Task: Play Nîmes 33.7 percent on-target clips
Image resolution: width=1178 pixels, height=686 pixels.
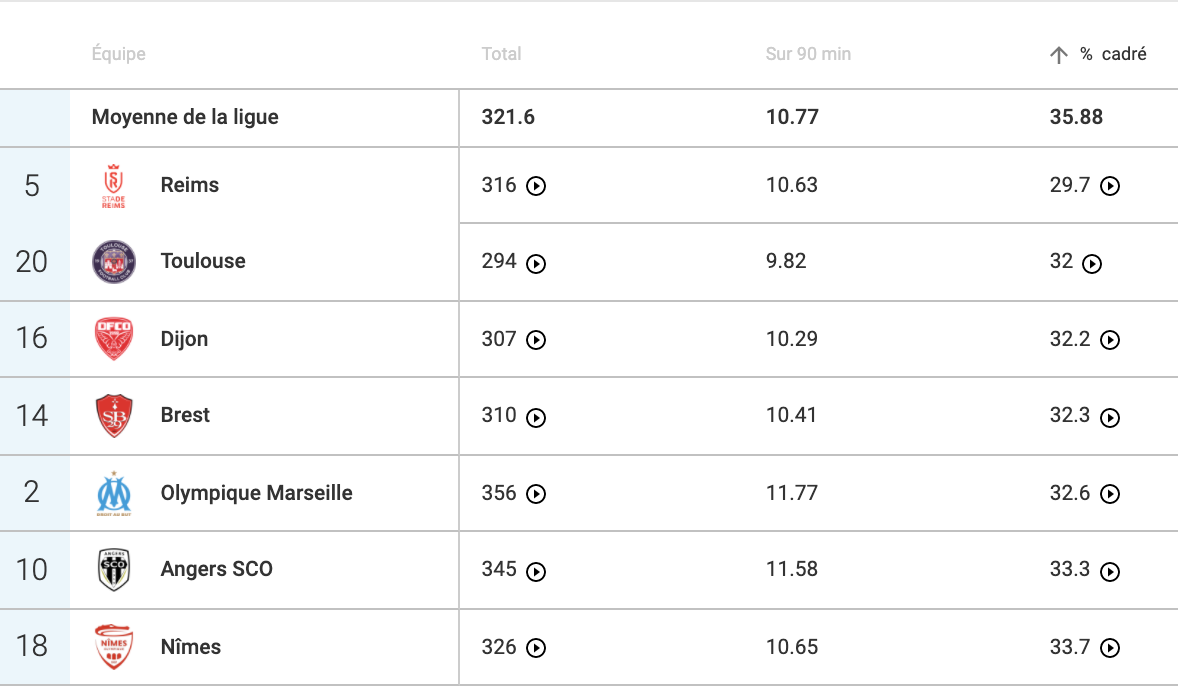Action: click(x=1110, y=648)
